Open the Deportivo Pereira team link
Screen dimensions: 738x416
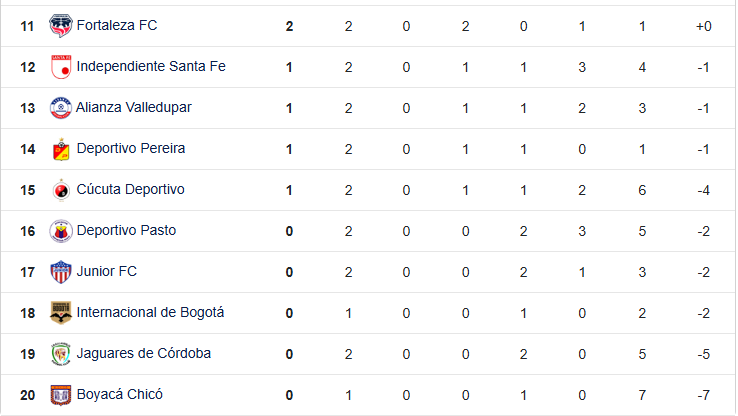[131, 148]
